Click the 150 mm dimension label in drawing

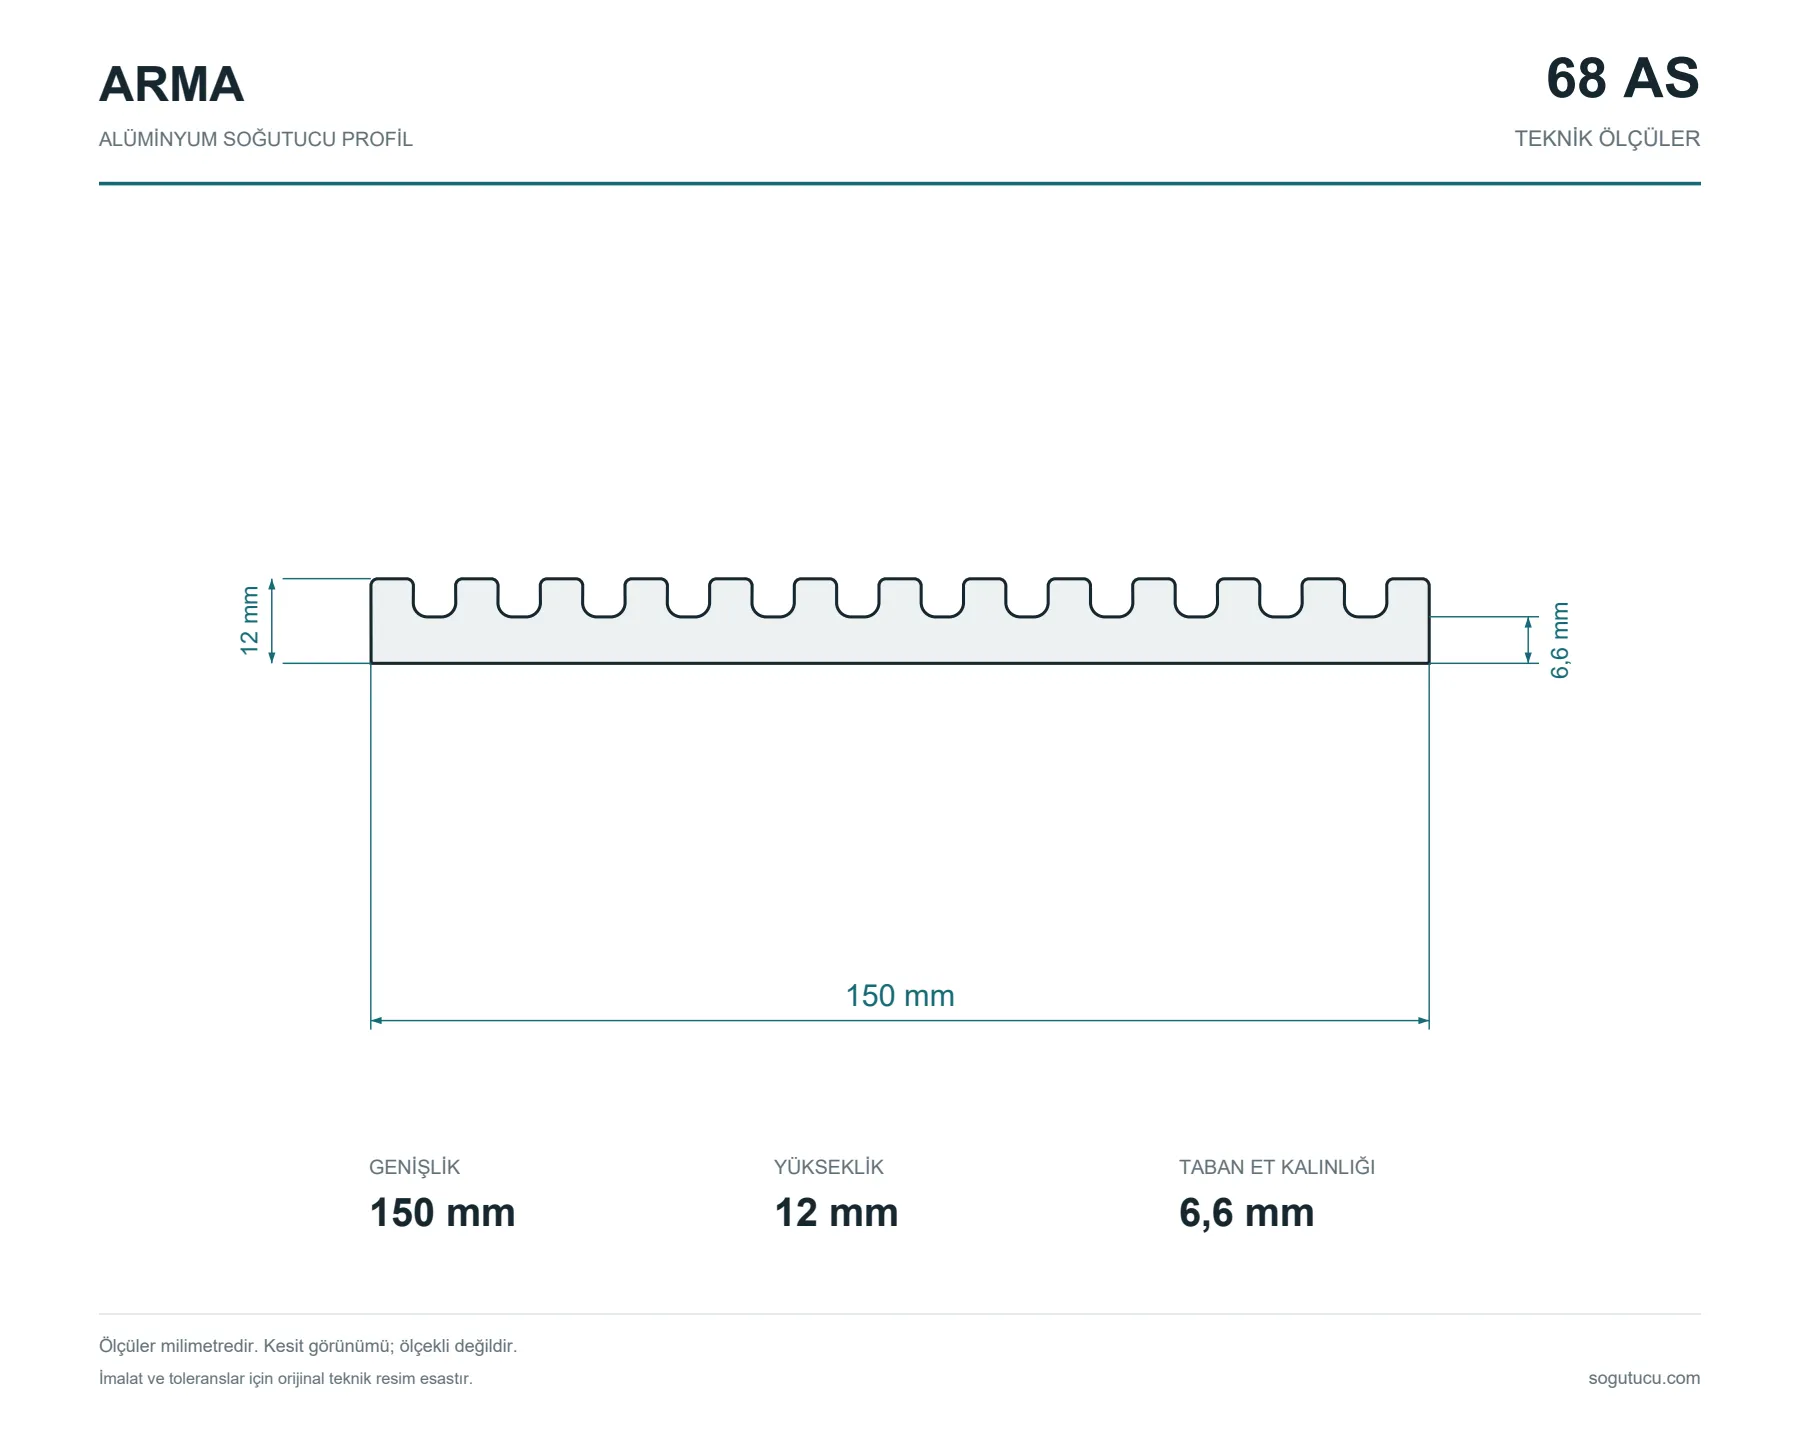(900, 996)
